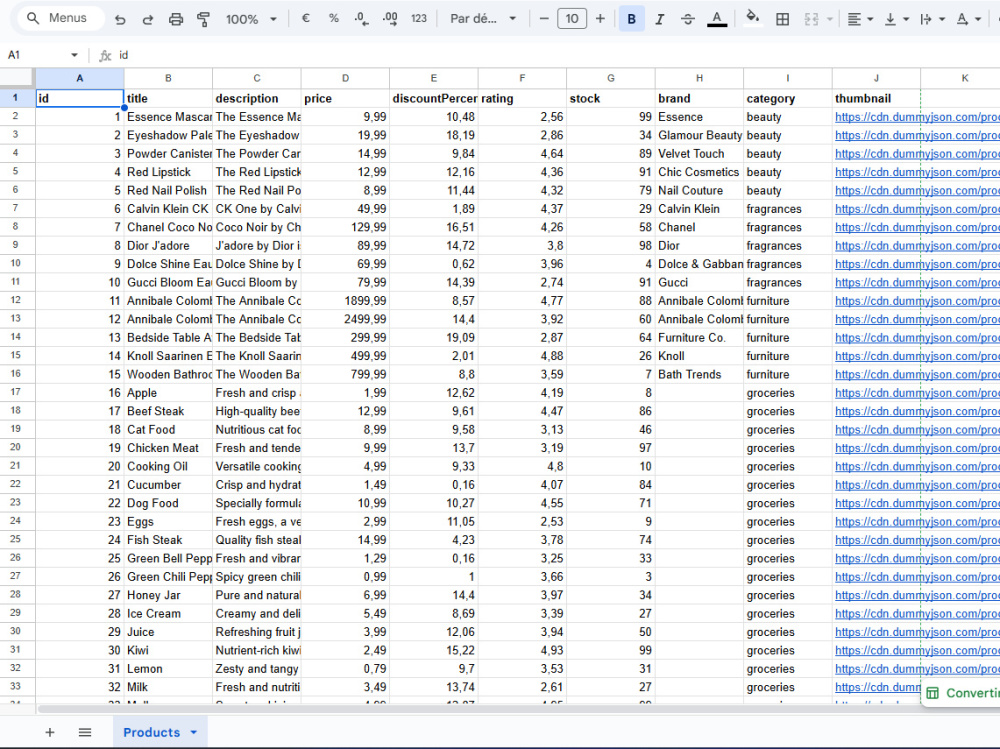Viewport: 1000px width, 749px height.
Task: Select the price header cell
Action: (345, 98)
